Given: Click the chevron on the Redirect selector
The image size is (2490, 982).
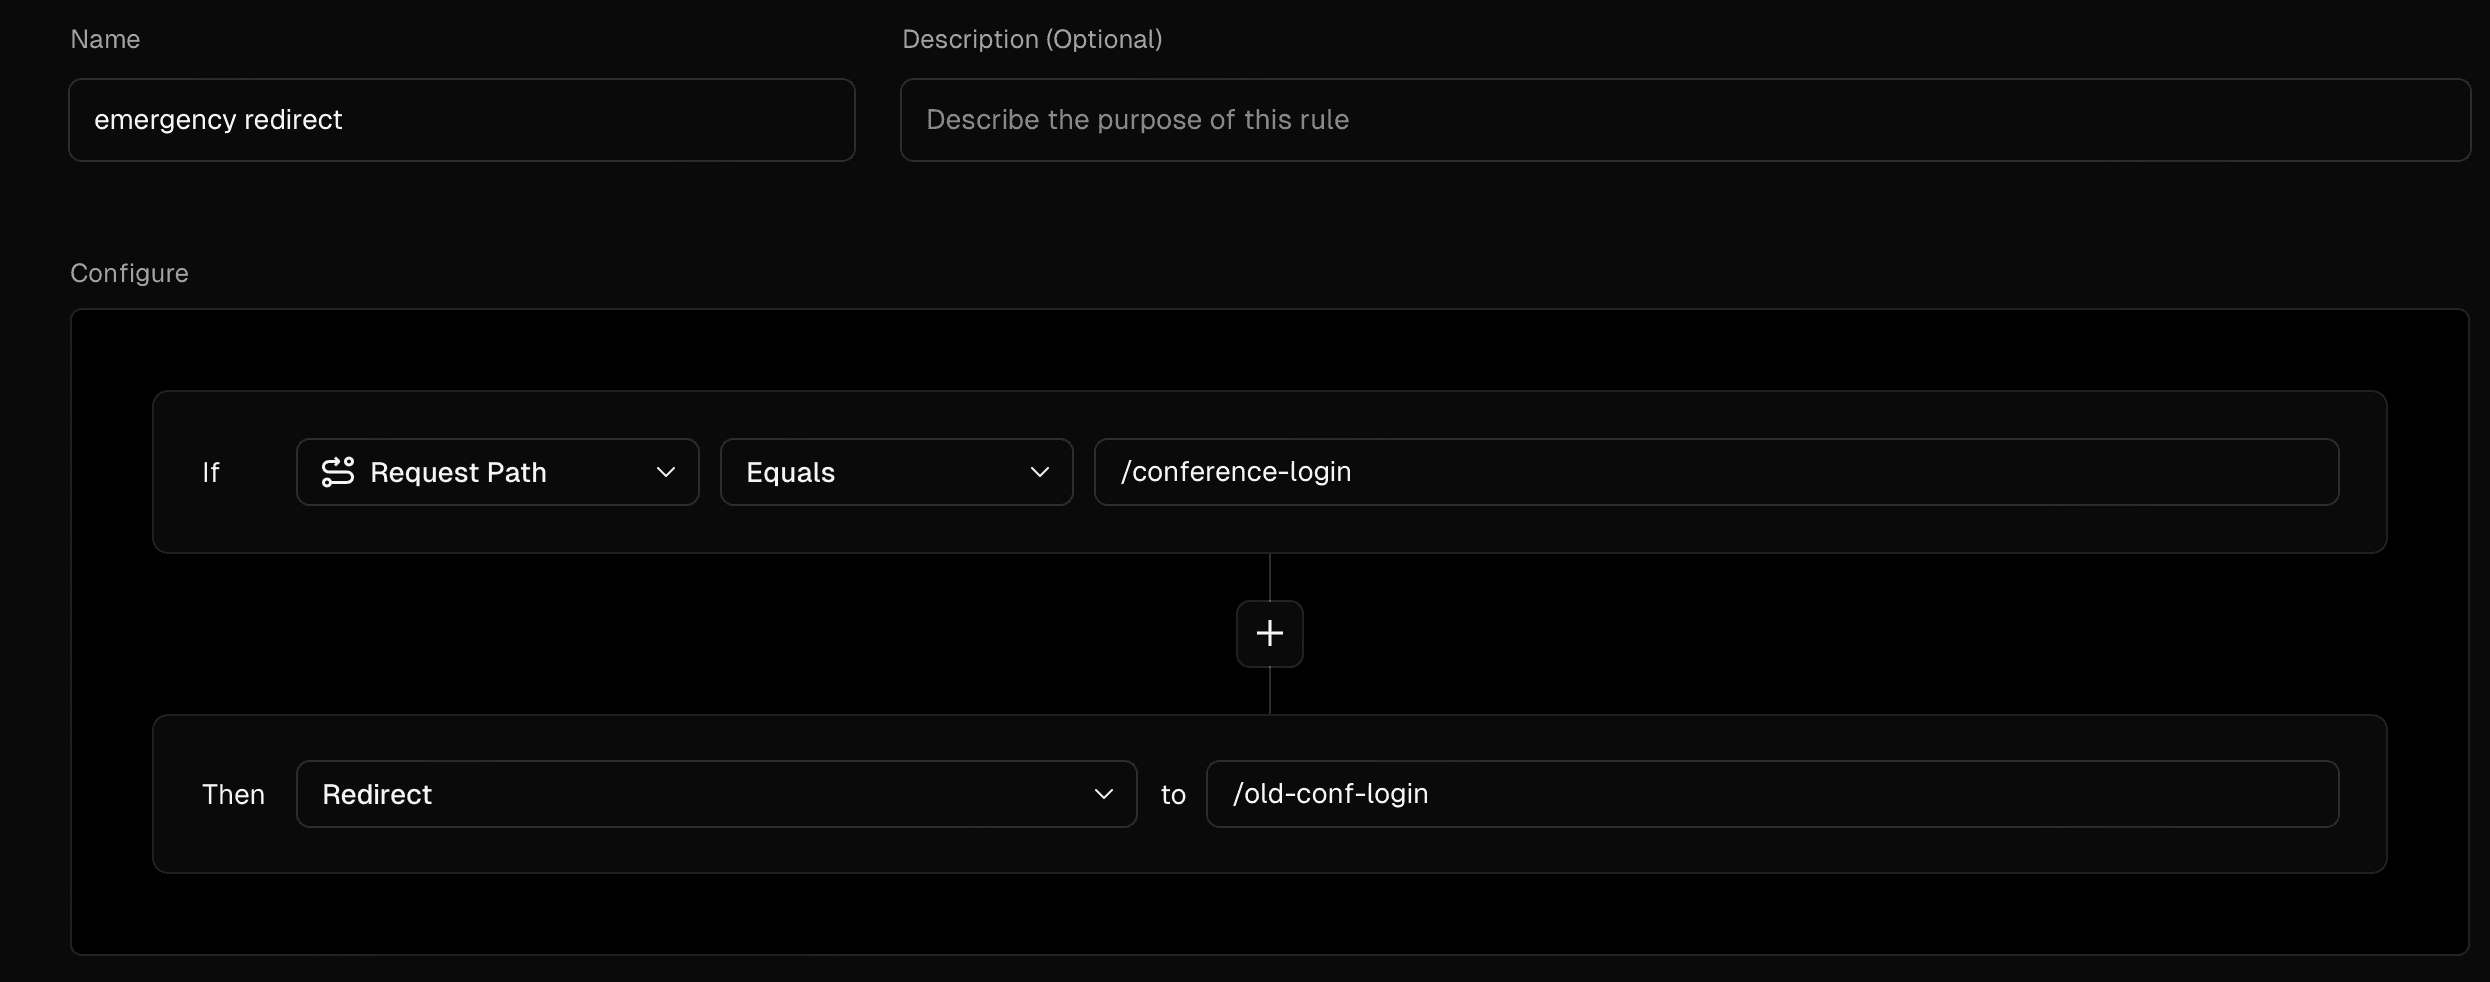Looking at the screenshot, I should click(x=1105, y=793).
